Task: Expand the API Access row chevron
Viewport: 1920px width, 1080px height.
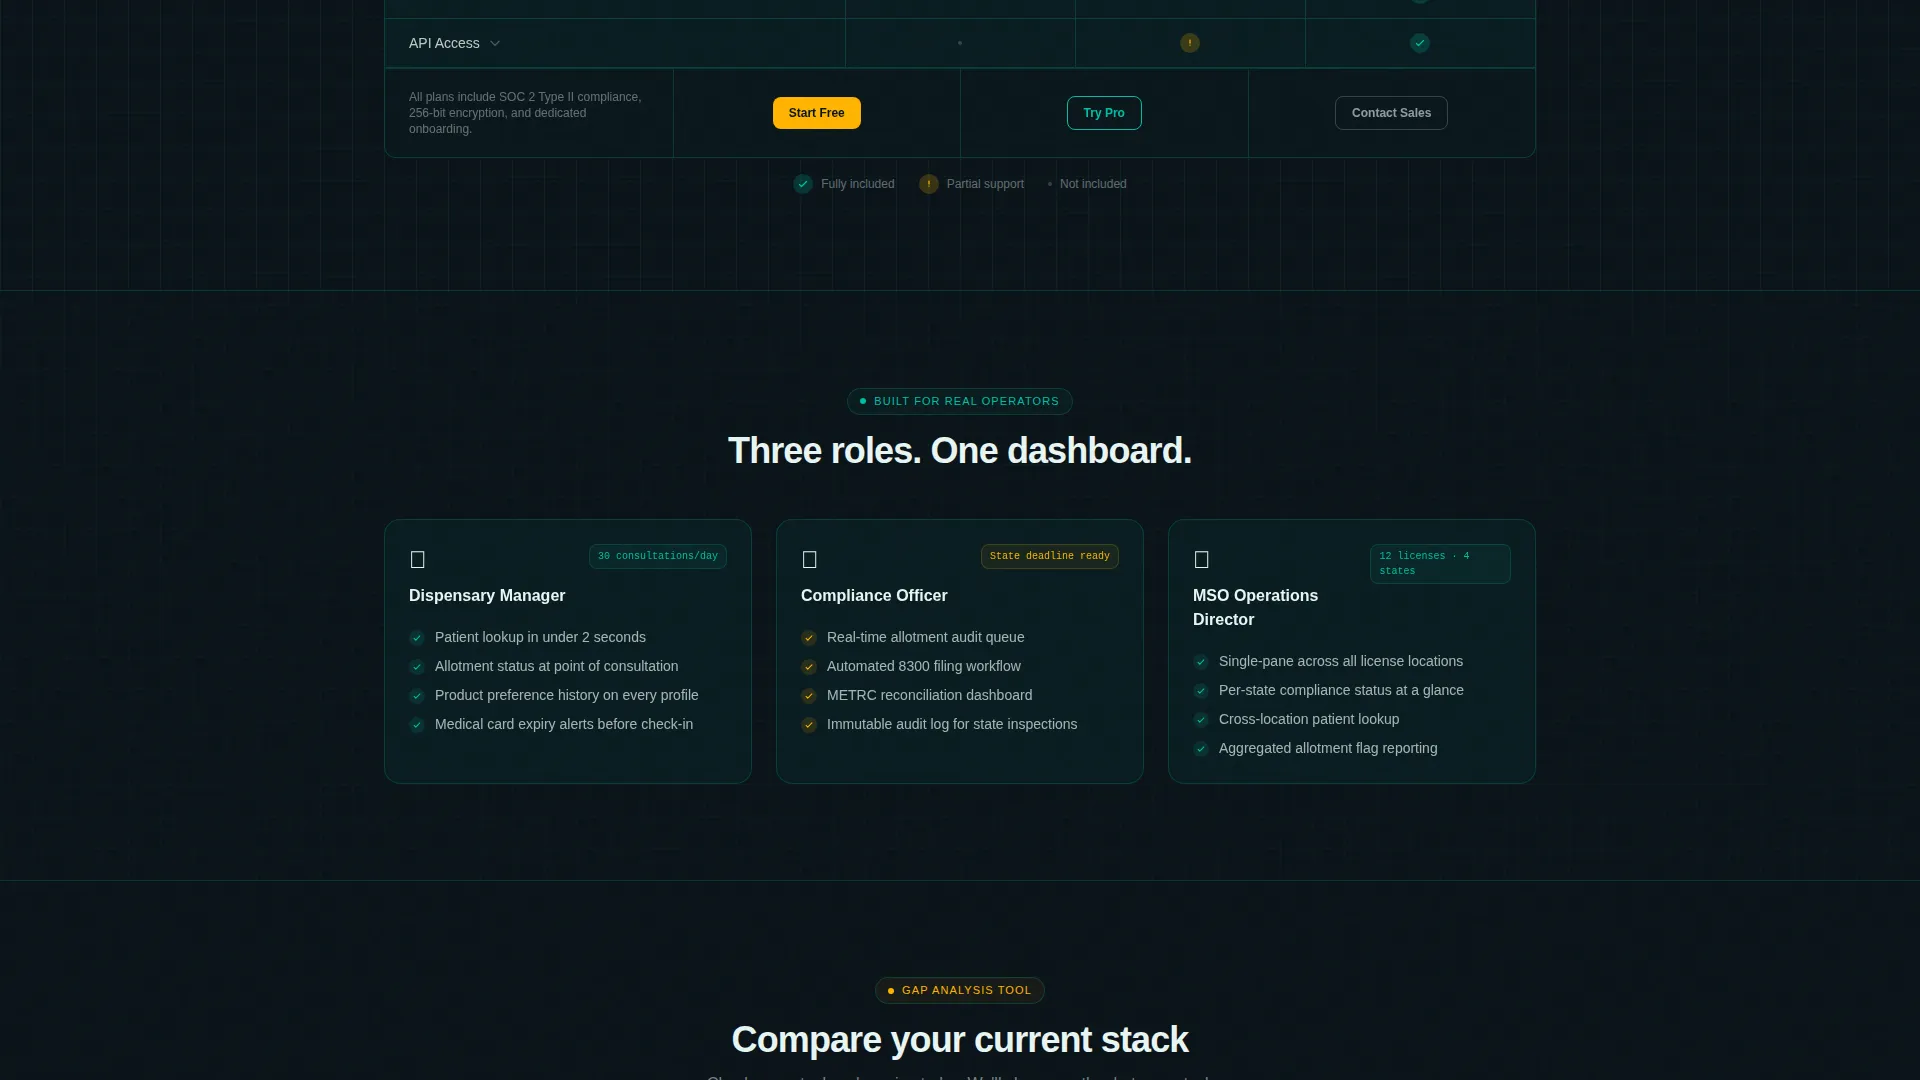Action: pyautogui.click(x=495, y=43)
